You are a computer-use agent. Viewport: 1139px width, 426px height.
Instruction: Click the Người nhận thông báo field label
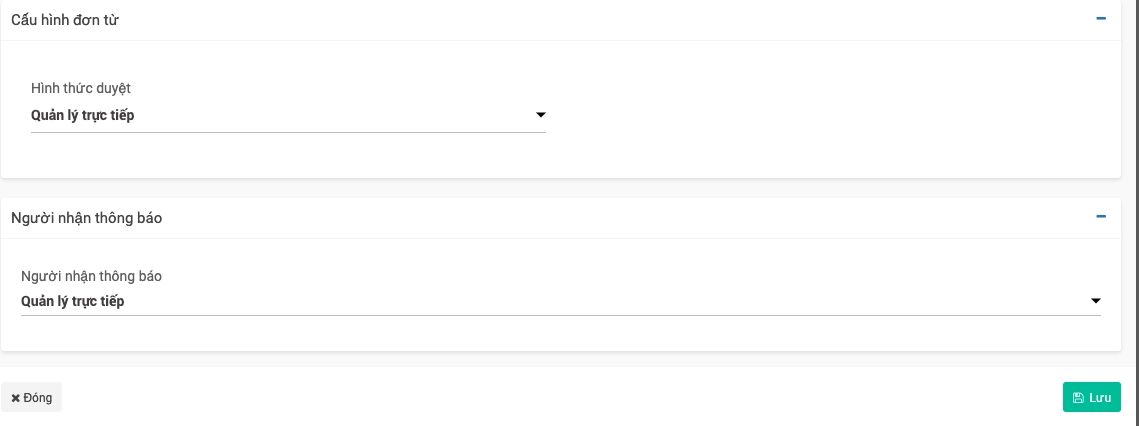(x=91, y=276)
